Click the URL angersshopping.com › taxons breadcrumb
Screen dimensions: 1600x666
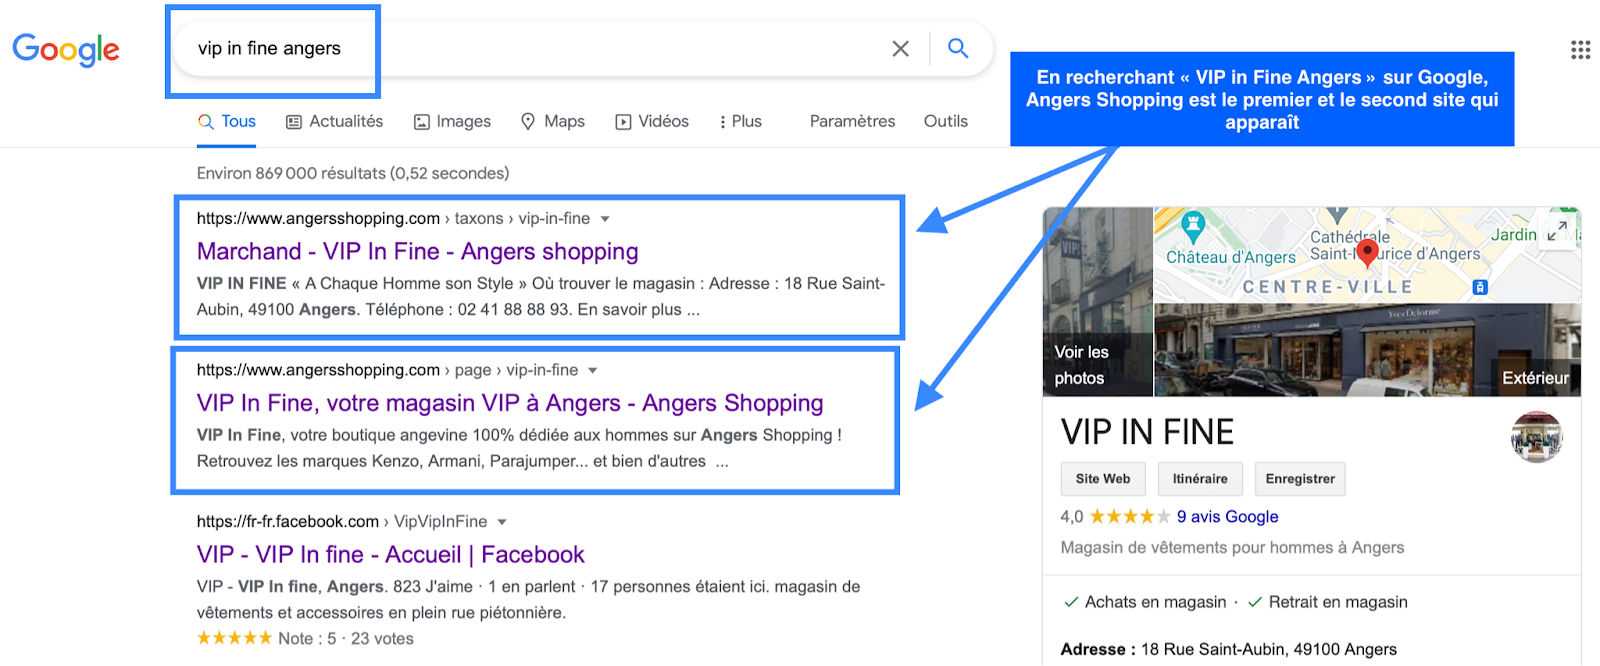pos(393,218)
